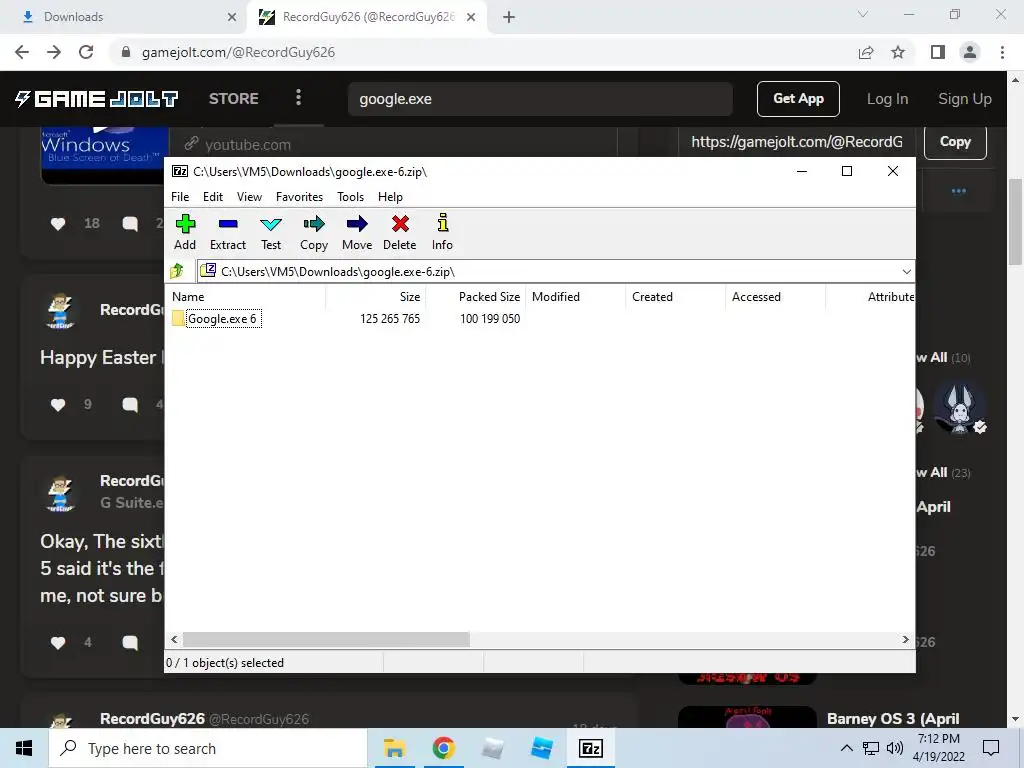Sort by the Size column header

[376, 296]
